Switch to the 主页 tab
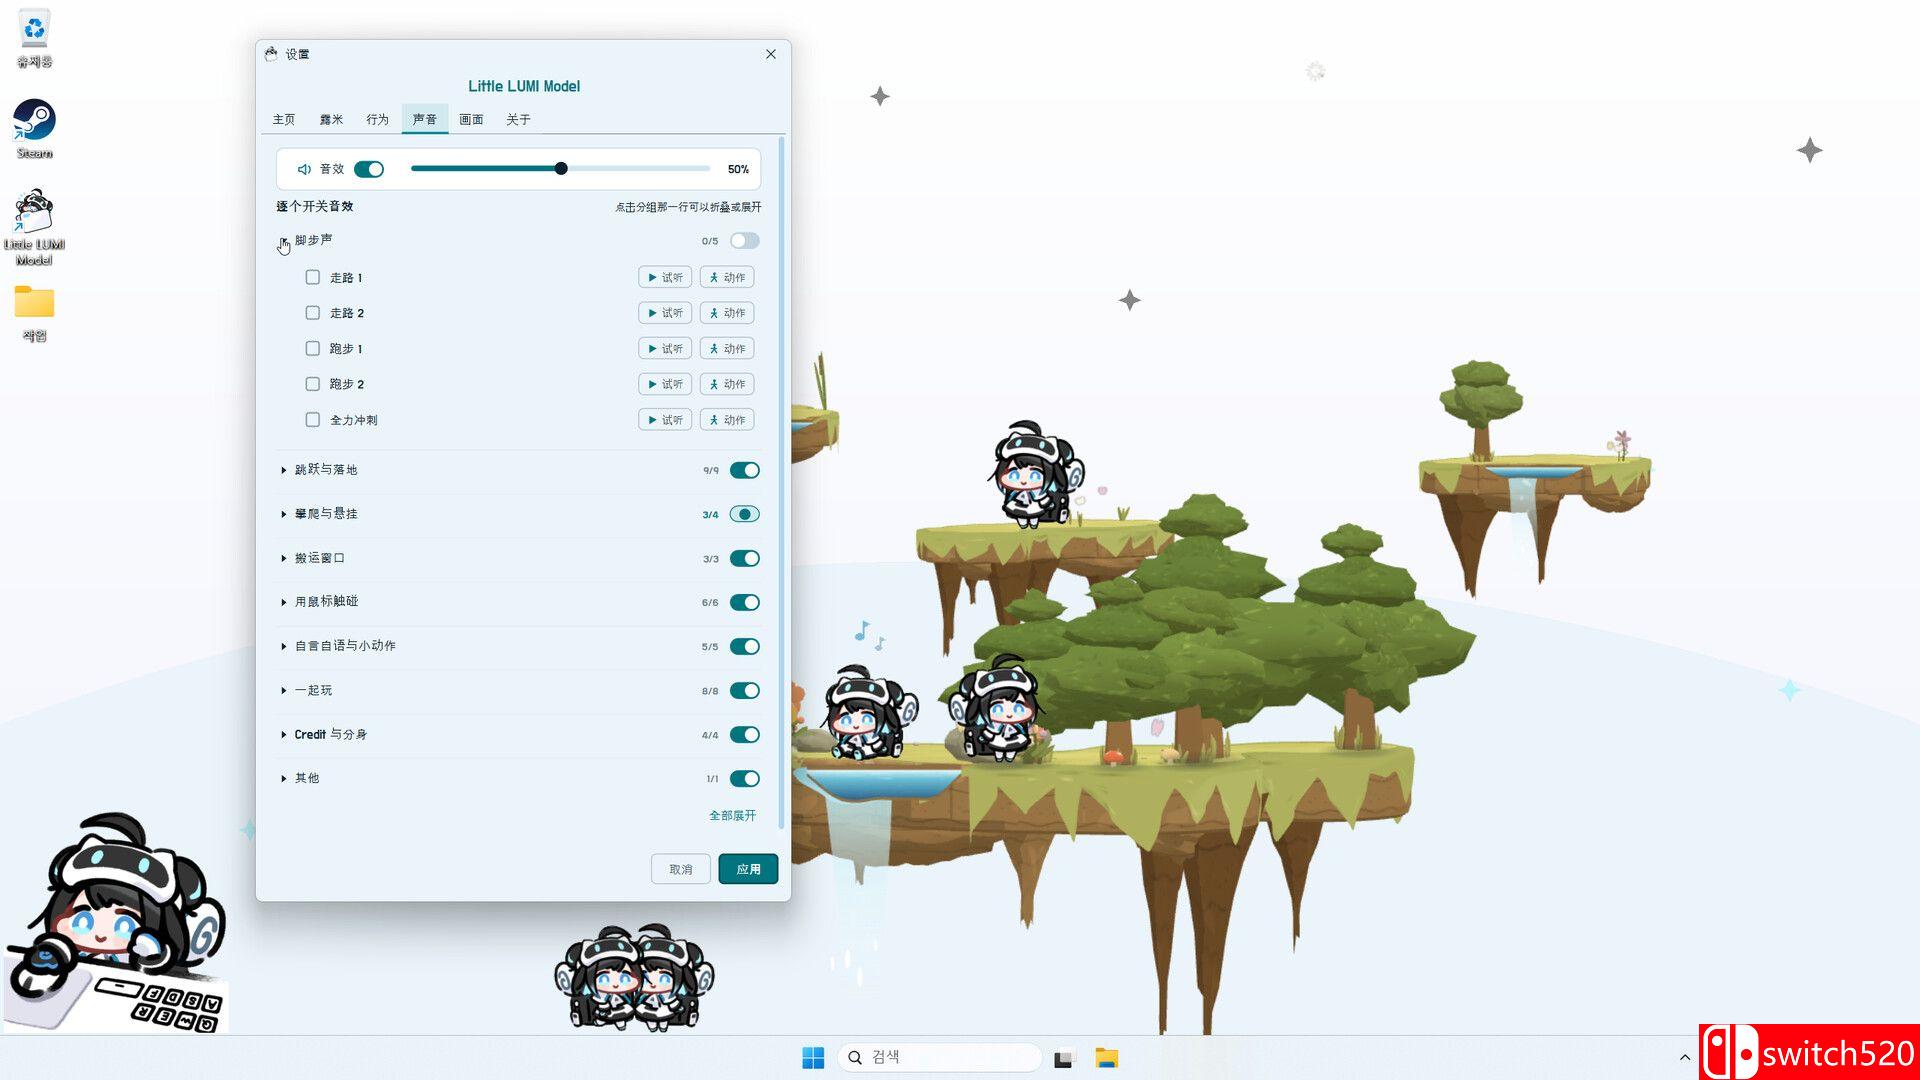 pos(284,119)
